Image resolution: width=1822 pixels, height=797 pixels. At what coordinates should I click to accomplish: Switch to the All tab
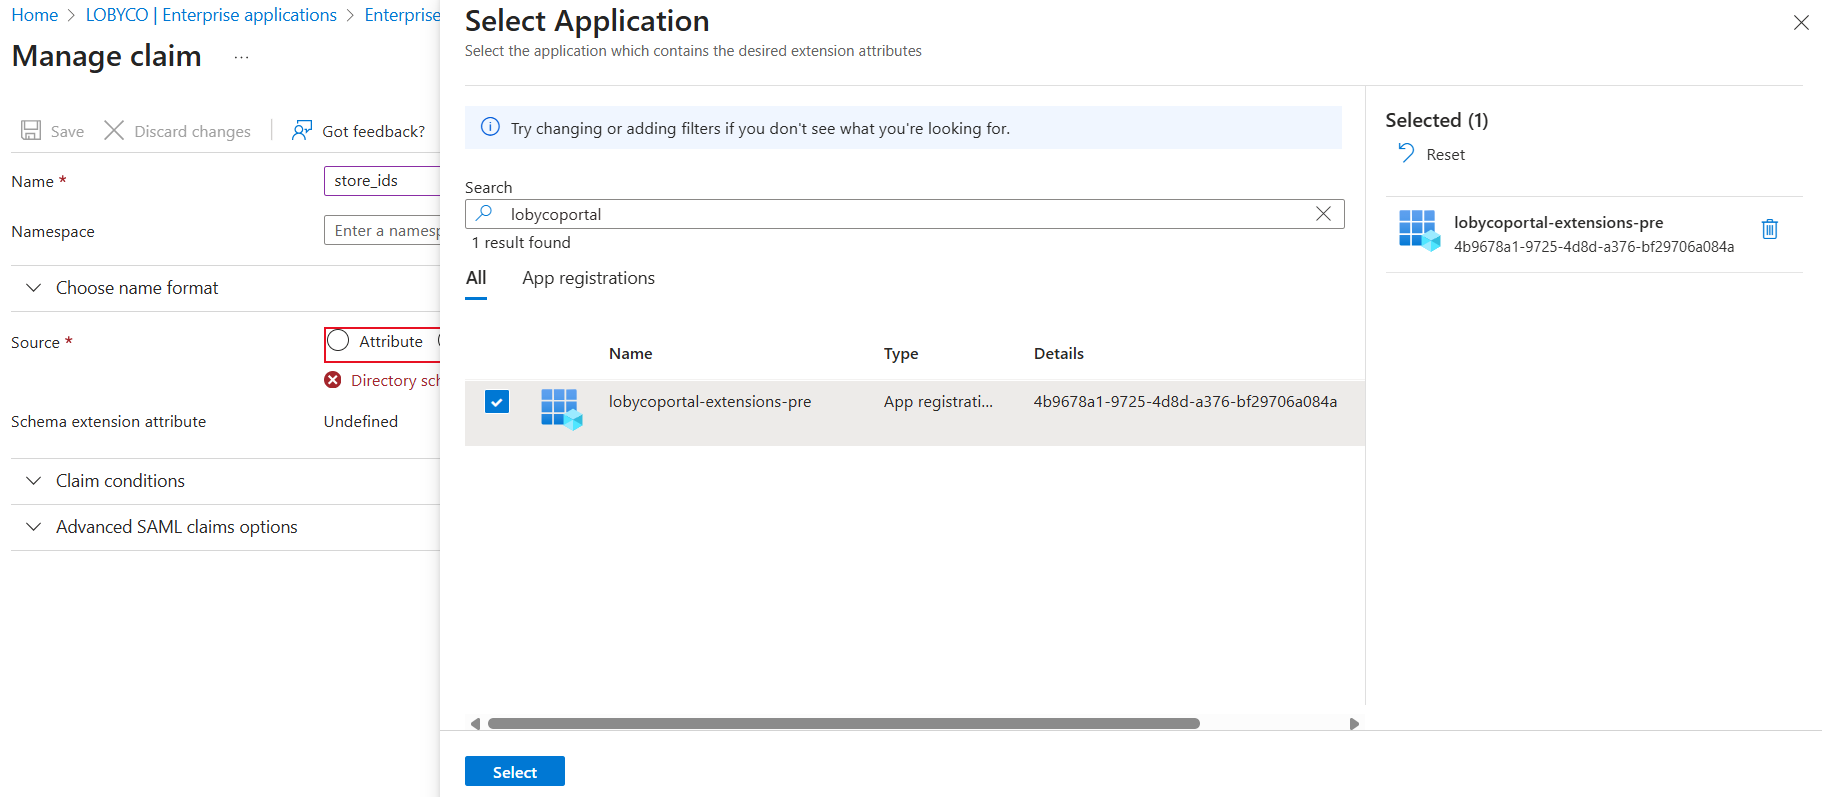476,278
